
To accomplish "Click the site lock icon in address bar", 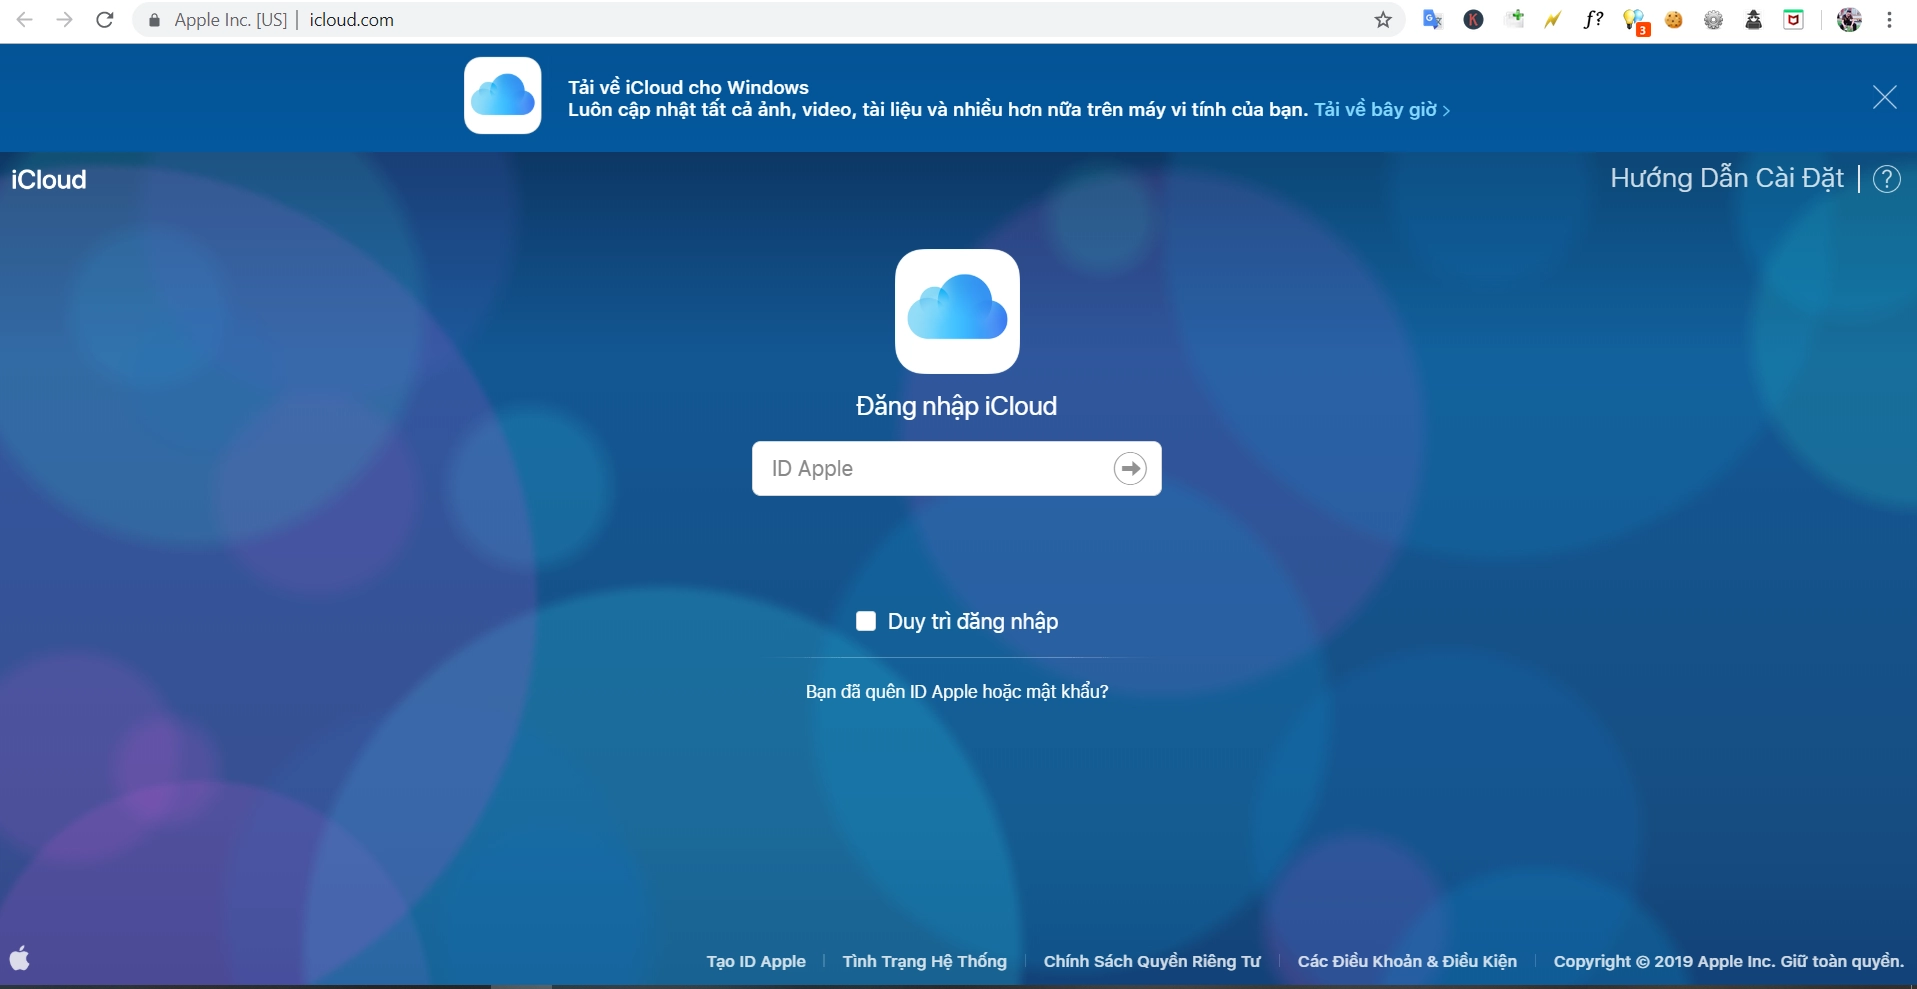I will pyautogui.click(x=153, y=20).
